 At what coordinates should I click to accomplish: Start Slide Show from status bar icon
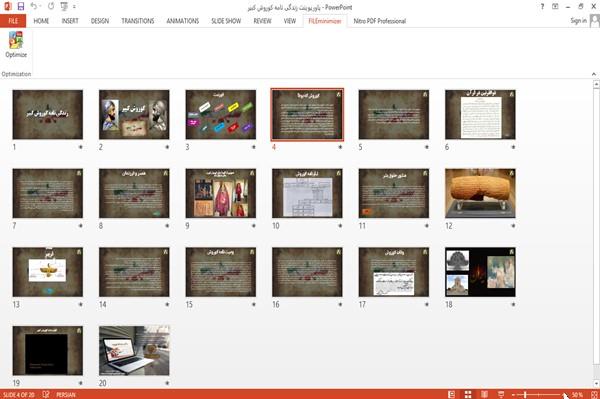[x=501, y=394]
